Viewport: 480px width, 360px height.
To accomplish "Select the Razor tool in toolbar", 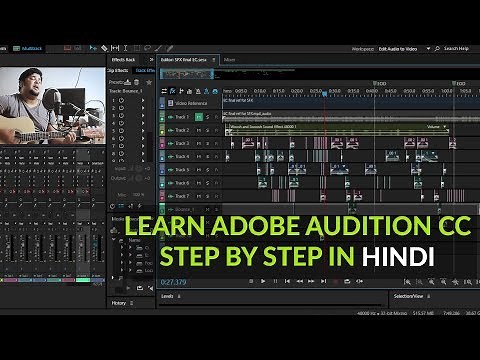I will pyautogui.click(x=104, y=48).
